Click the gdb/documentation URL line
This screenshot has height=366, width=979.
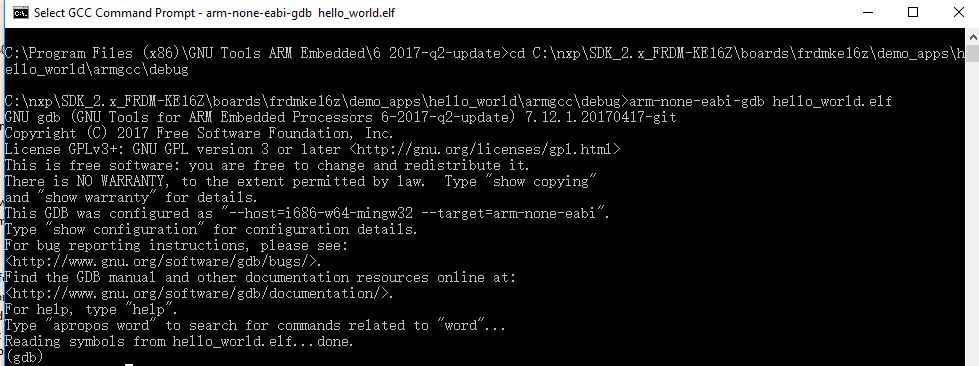pos(199,293)
